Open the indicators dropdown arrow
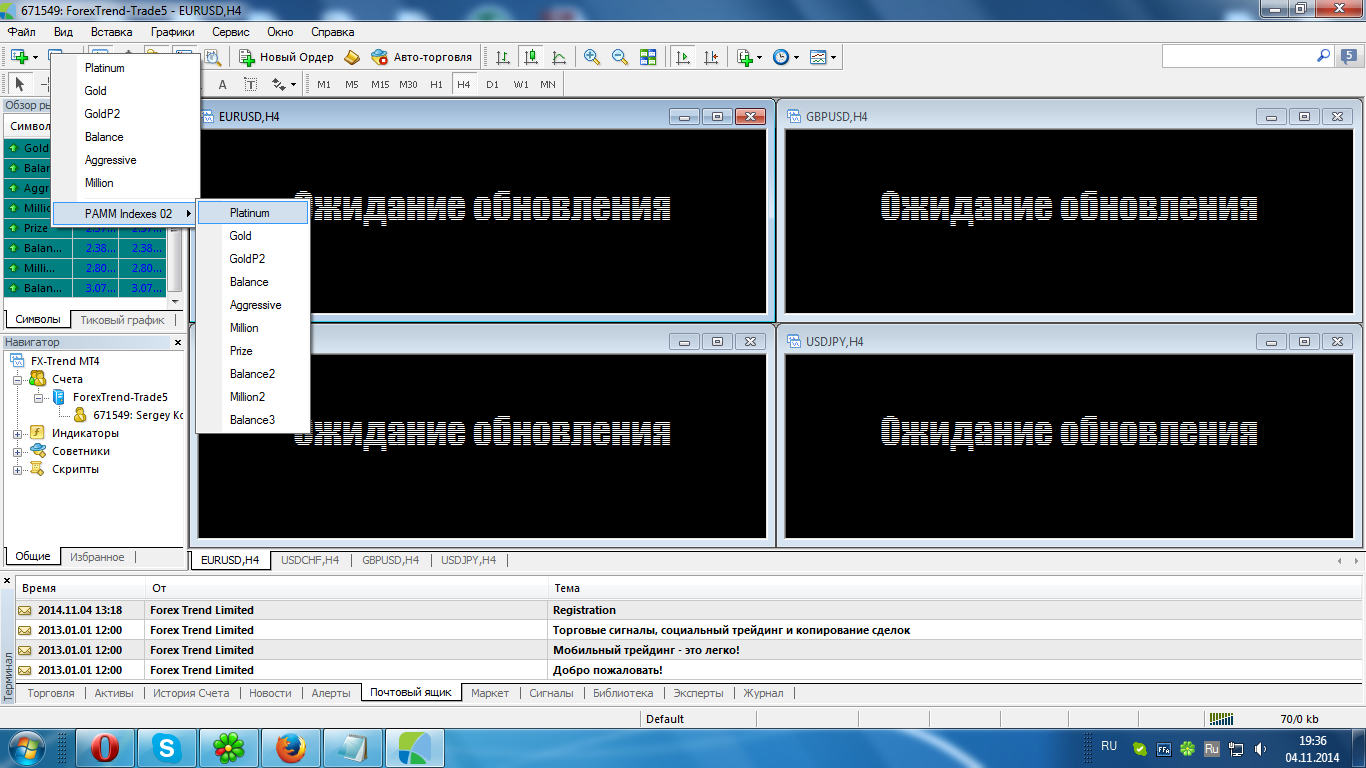Image resolution: width=1366 pixels, height=768 pixels. pyautogui.click(x=760, y=57)
